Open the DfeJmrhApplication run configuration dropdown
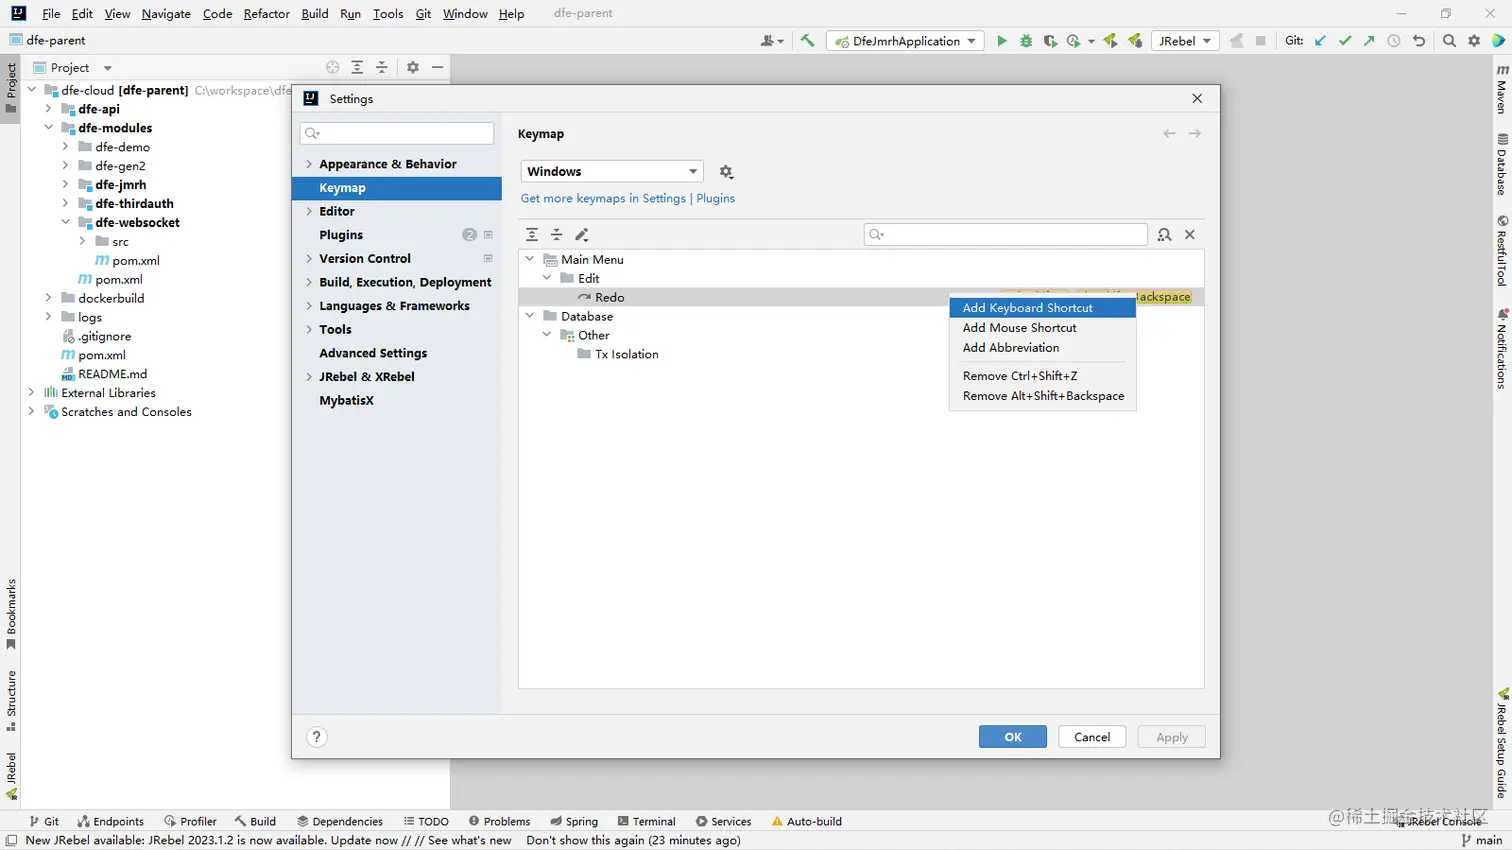Screen dimensions: 1512x850 [905, 41]
